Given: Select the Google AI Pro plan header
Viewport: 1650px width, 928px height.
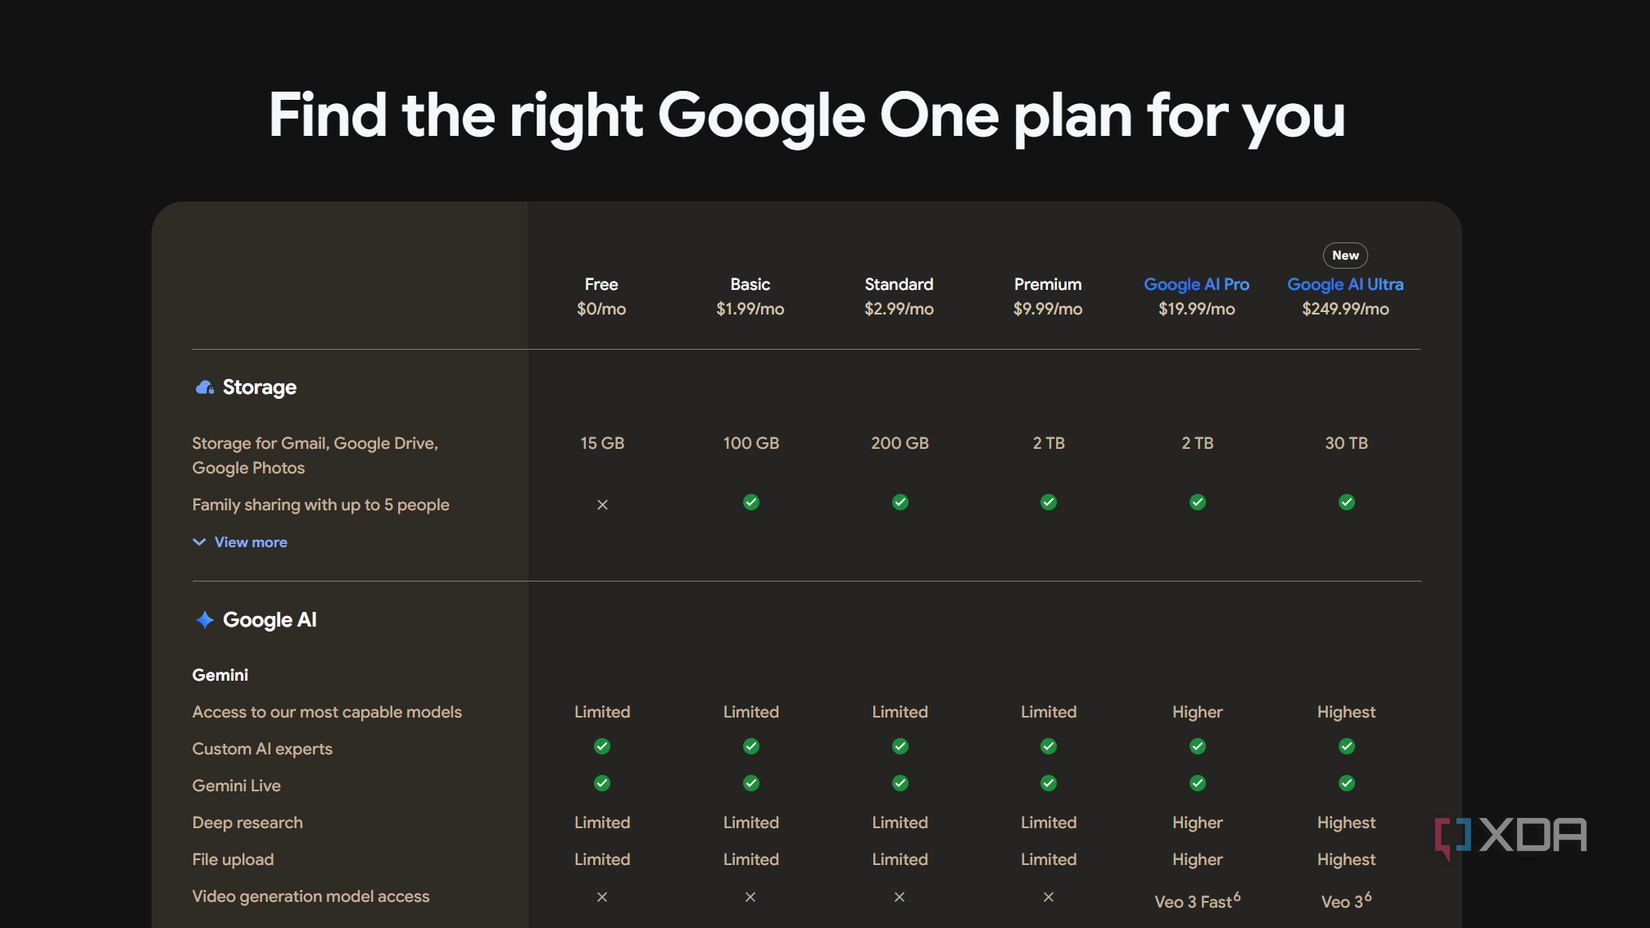Looking at the screenshot, I should pyautogui.click(x=1197, y=284).
